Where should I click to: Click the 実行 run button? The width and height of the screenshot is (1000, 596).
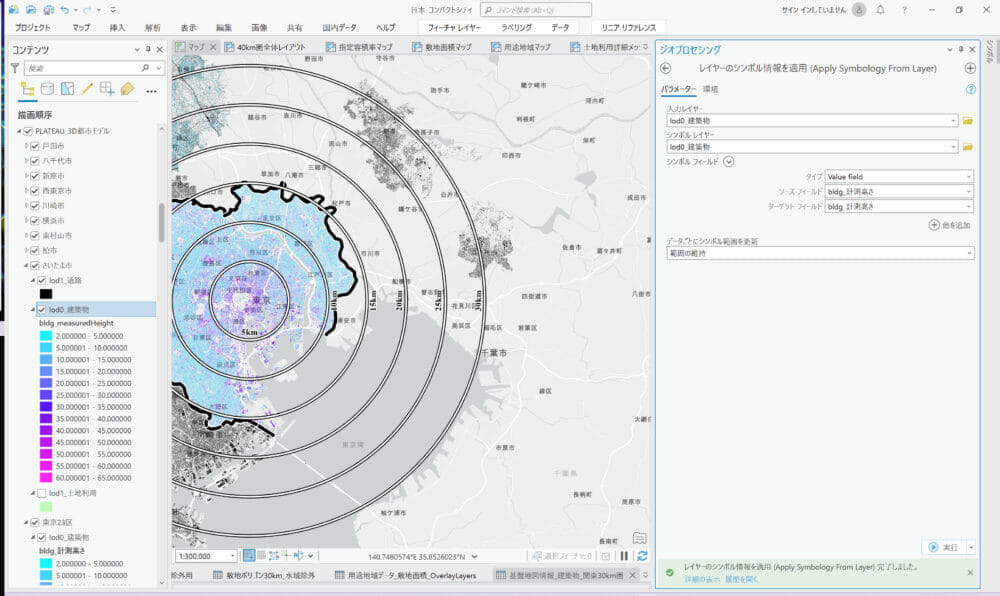pyautogui.click(x=944, y=547)
